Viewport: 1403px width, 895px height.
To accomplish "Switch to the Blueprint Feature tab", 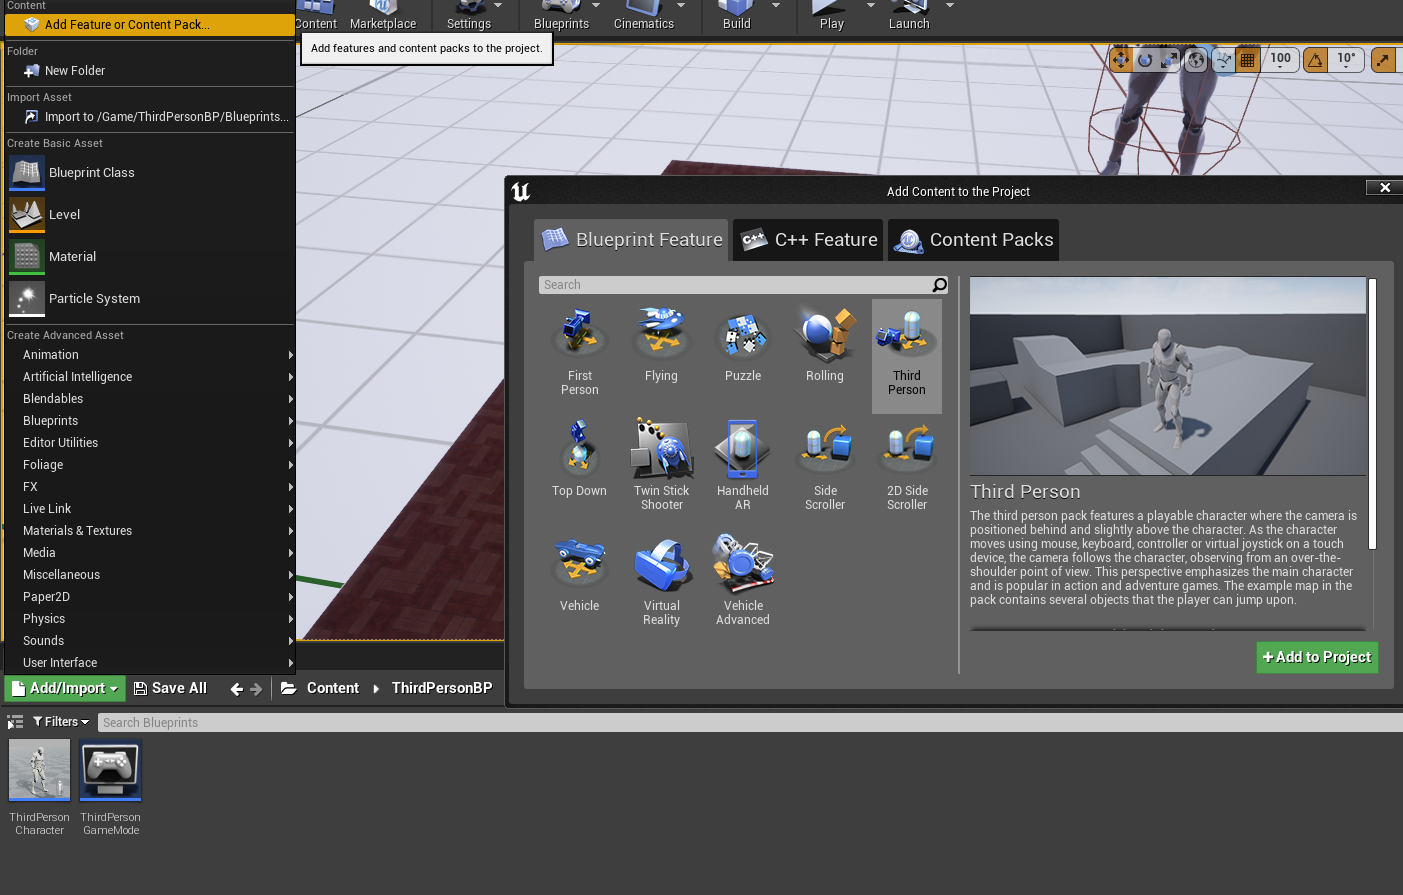I will (631, 240).
